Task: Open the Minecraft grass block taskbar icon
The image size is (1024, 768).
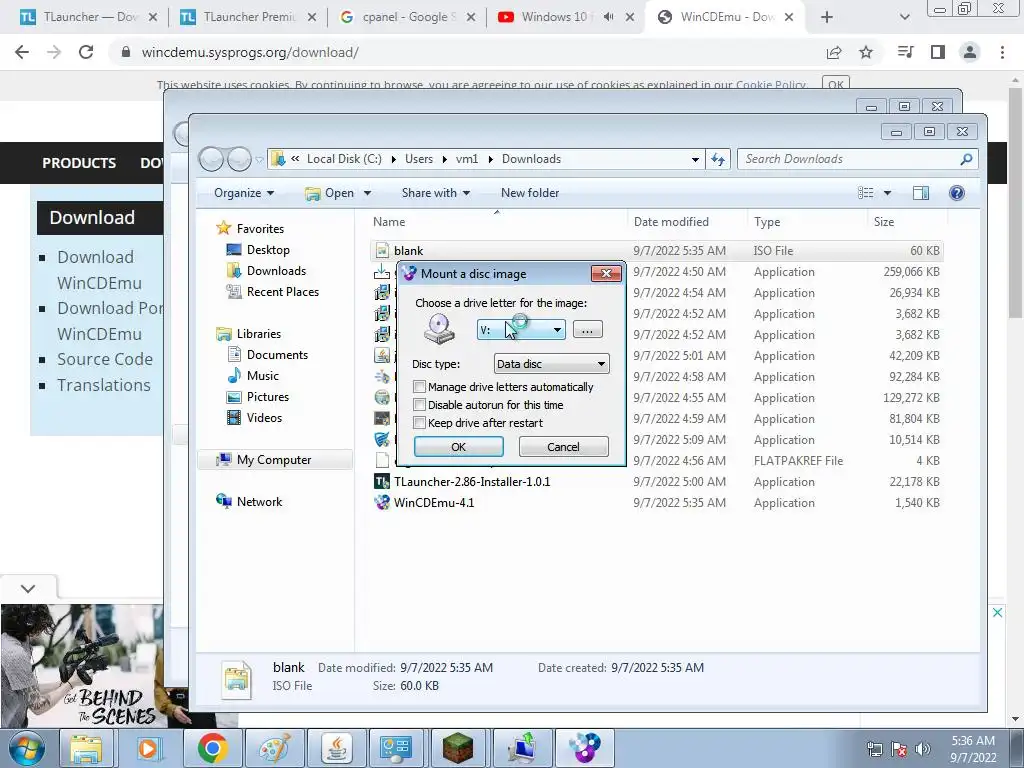Action: coord(458,748)
